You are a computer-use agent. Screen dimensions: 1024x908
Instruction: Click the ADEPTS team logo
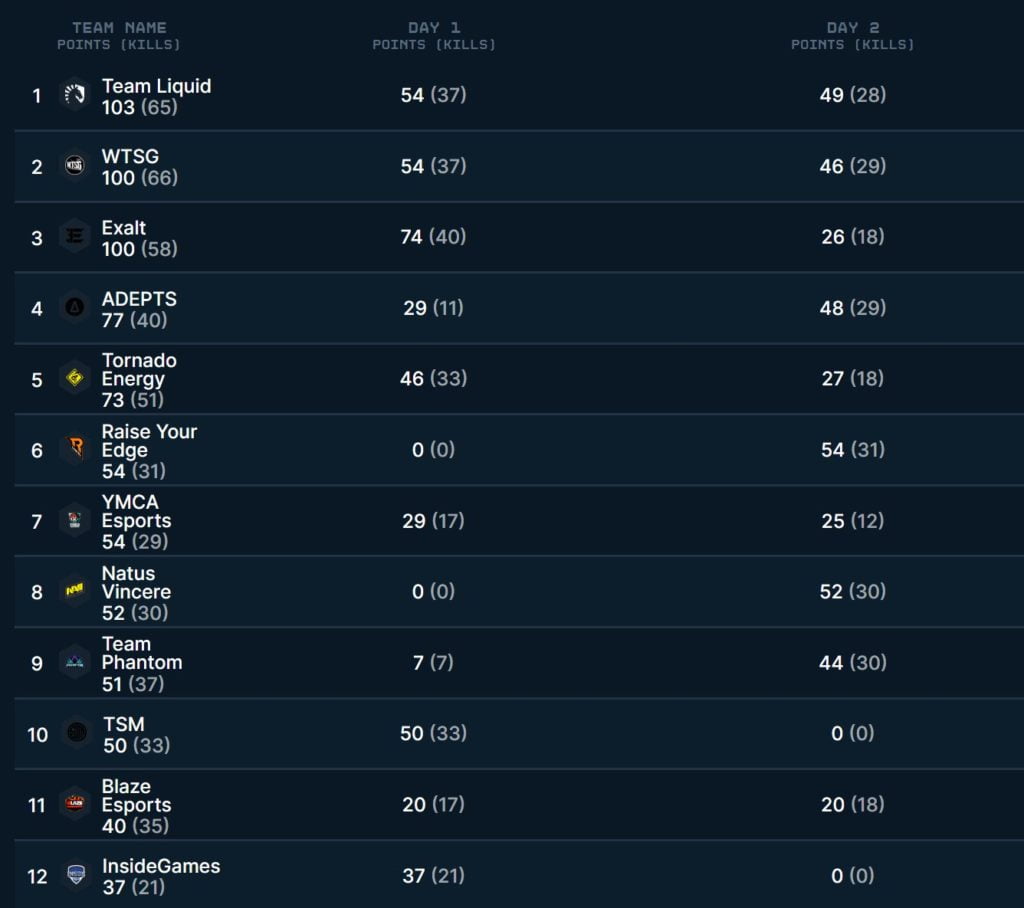75,308
